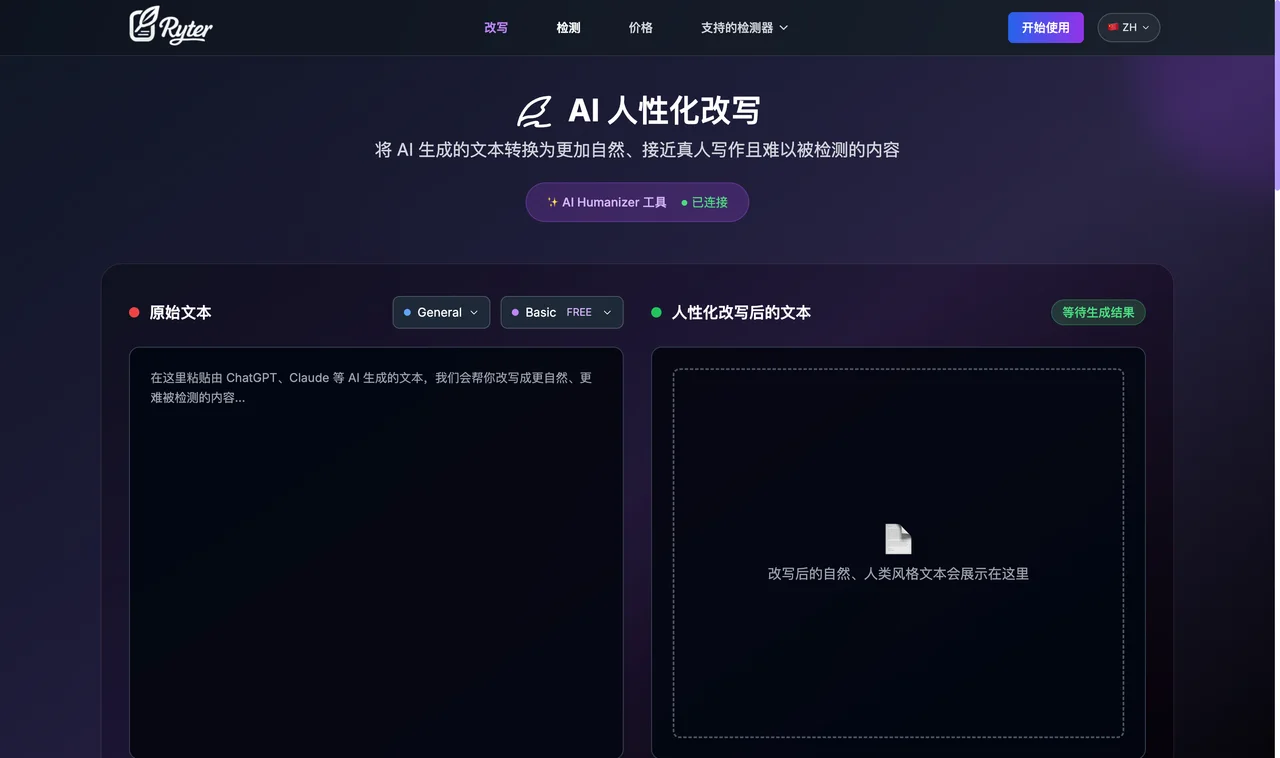This screenshot has width=1280, height=758.
Task: Click the 开始使用 button
Action: 1045,27
